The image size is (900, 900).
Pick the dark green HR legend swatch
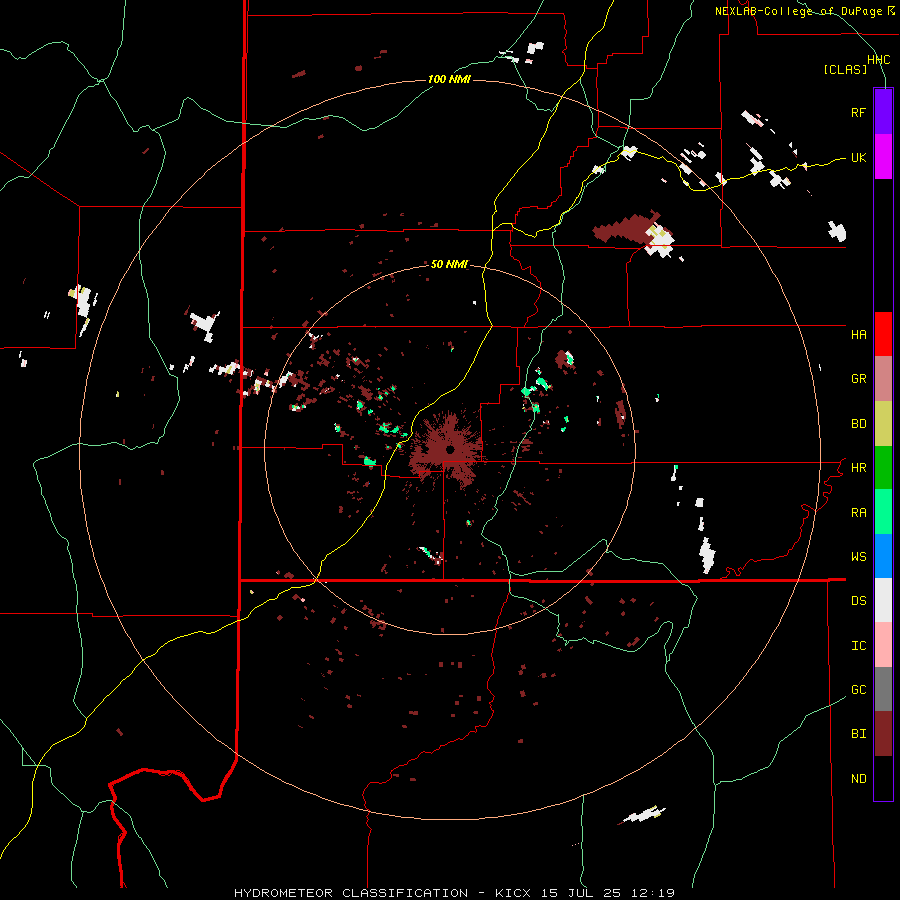(883, 467)
